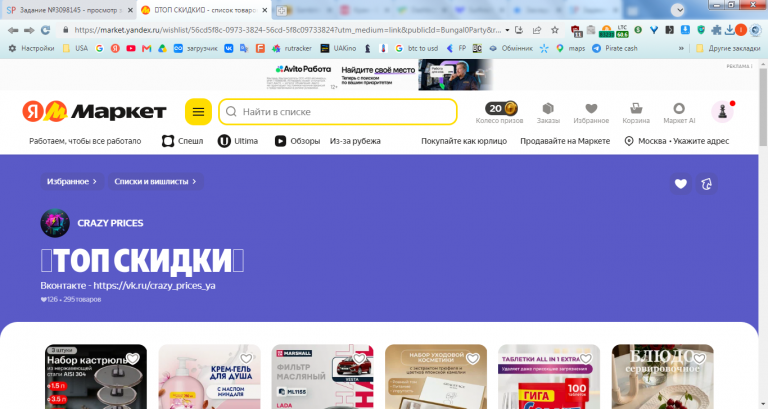
Task: Expand the address bar suggestions arrow
Action: coord(507,30)
